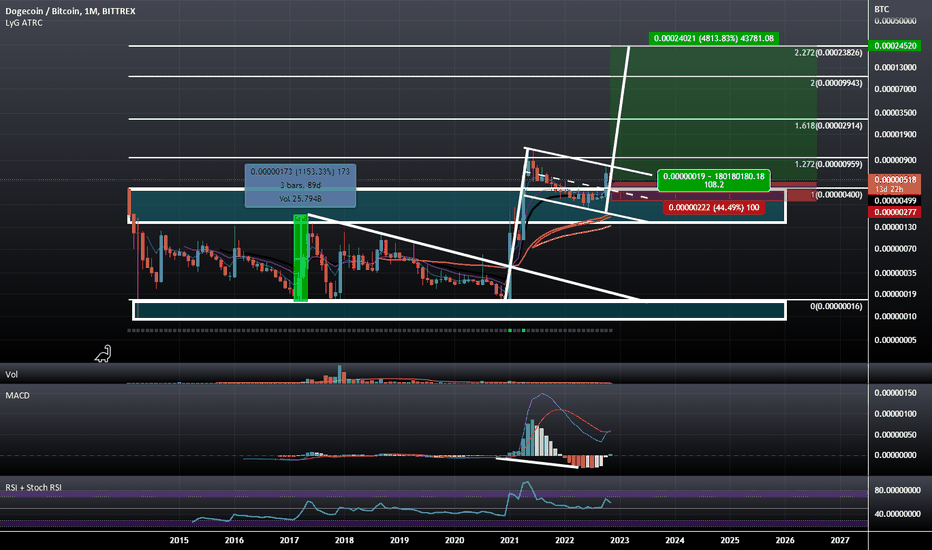Click the MACD zero level 0.00000000
Screen dimensions: 932x550
(x=895, y=455)
